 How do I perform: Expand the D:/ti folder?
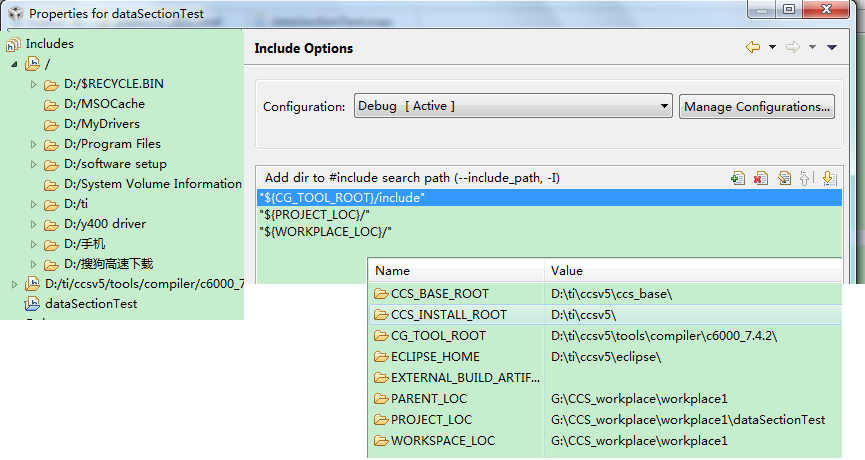click(x=33, y=205)
